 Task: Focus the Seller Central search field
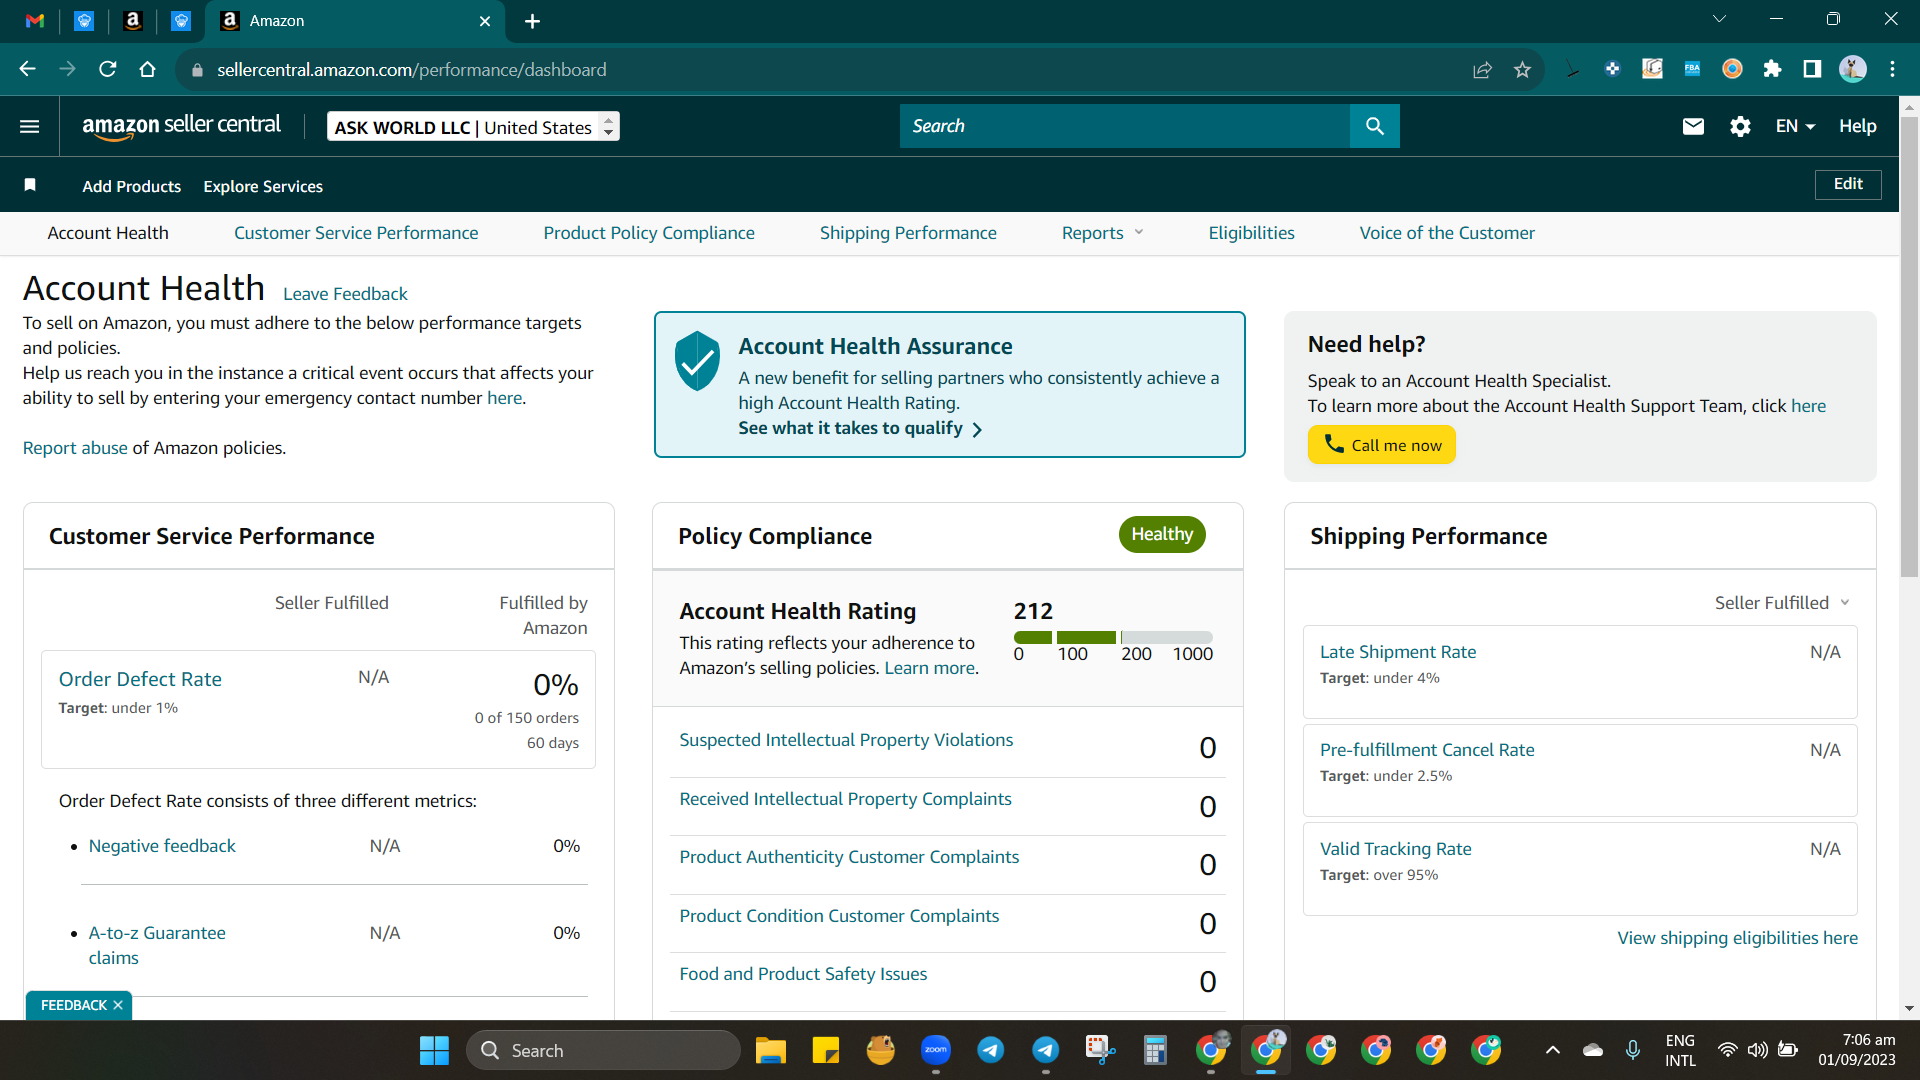(x=1124, y=126)
